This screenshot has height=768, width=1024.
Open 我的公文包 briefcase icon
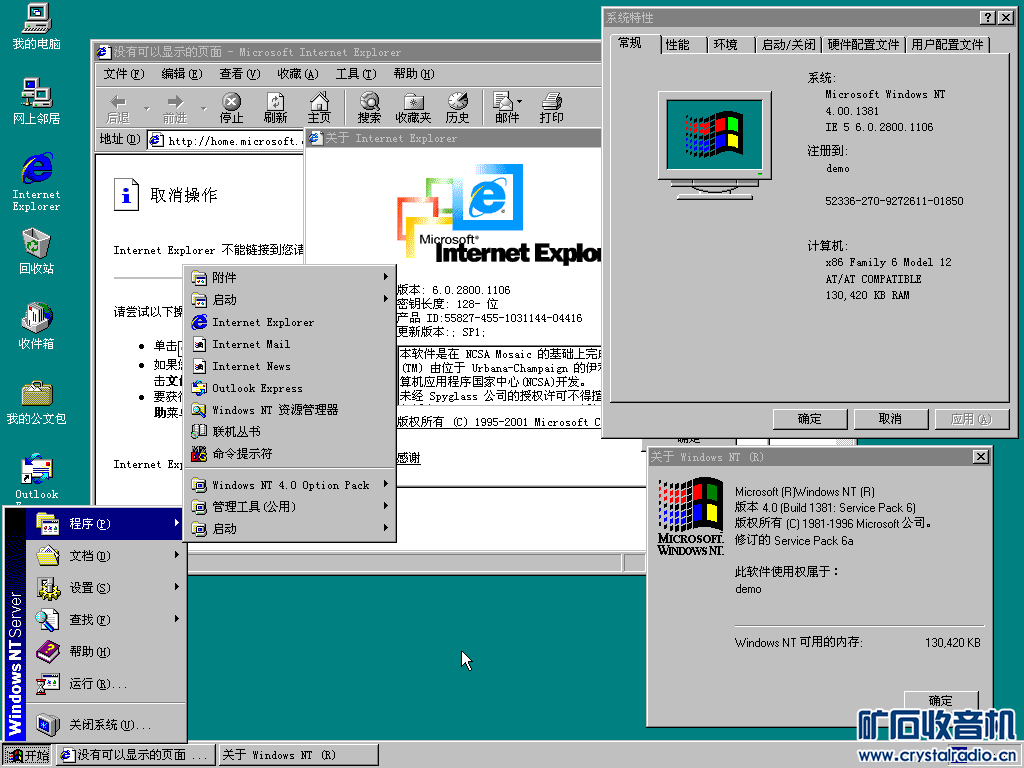coord(37,401)
